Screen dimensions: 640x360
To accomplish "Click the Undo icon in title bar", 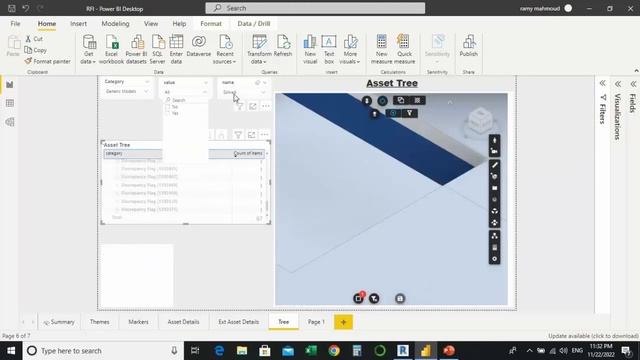I will [25, 8].
